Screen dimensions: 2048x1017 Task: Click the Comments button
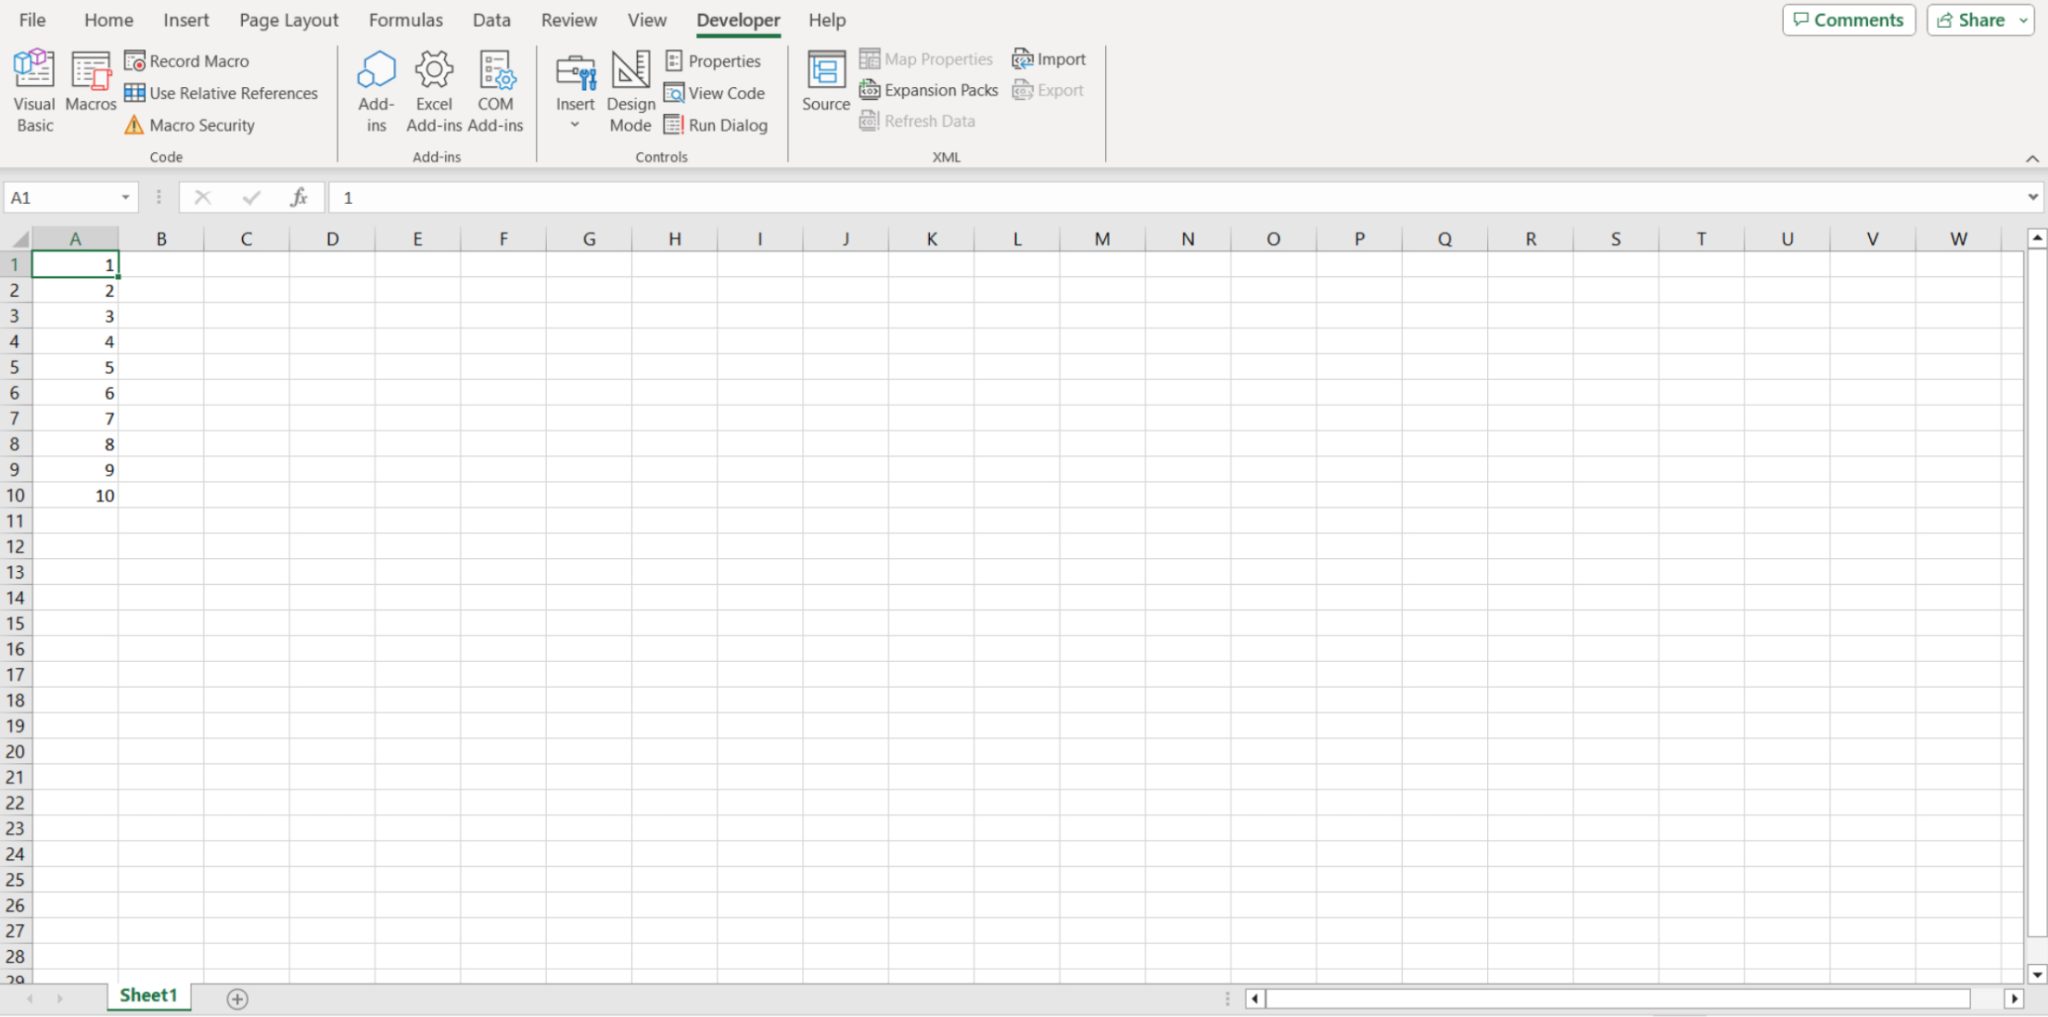coord(1847,19)
